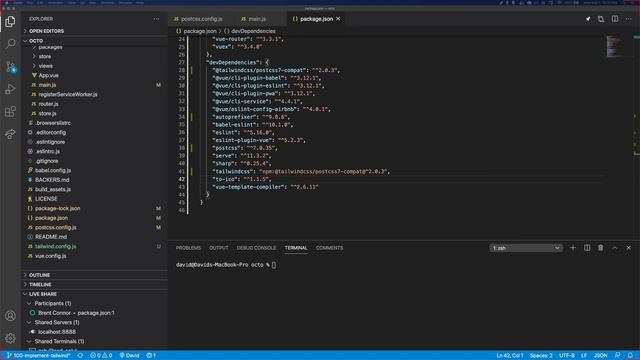Open the Extensions view
This screenshot has width=640, height=360.
click(x=10, y=111)
